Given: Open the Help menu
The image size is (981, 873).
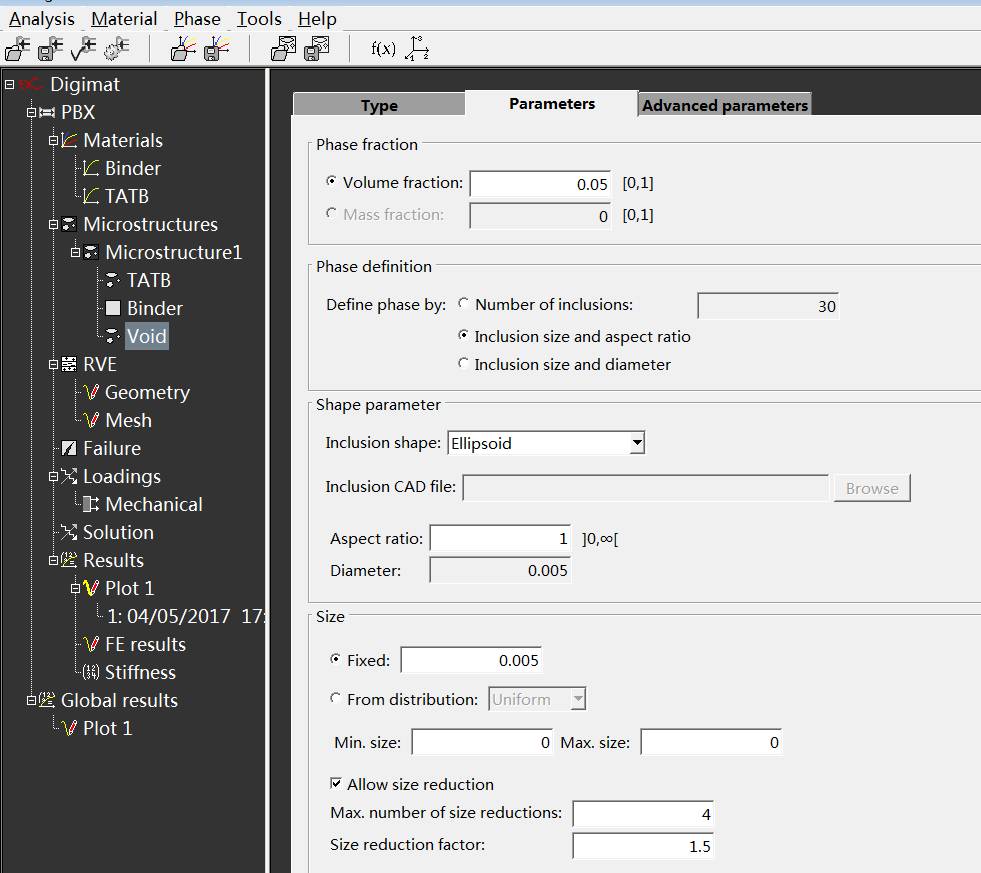Looking at the screenshot, I should pyautogui.click(x=317, y=19).
